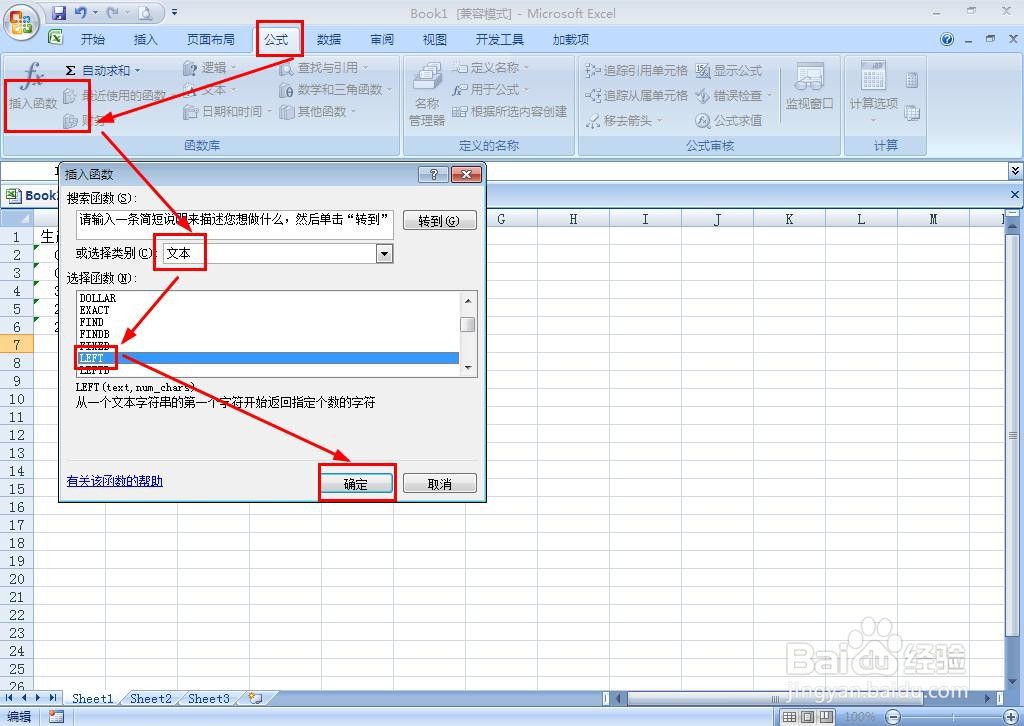Screen dimensions: 1024x726
Task: Click the Go (转到) button
Action: point(440,221)
